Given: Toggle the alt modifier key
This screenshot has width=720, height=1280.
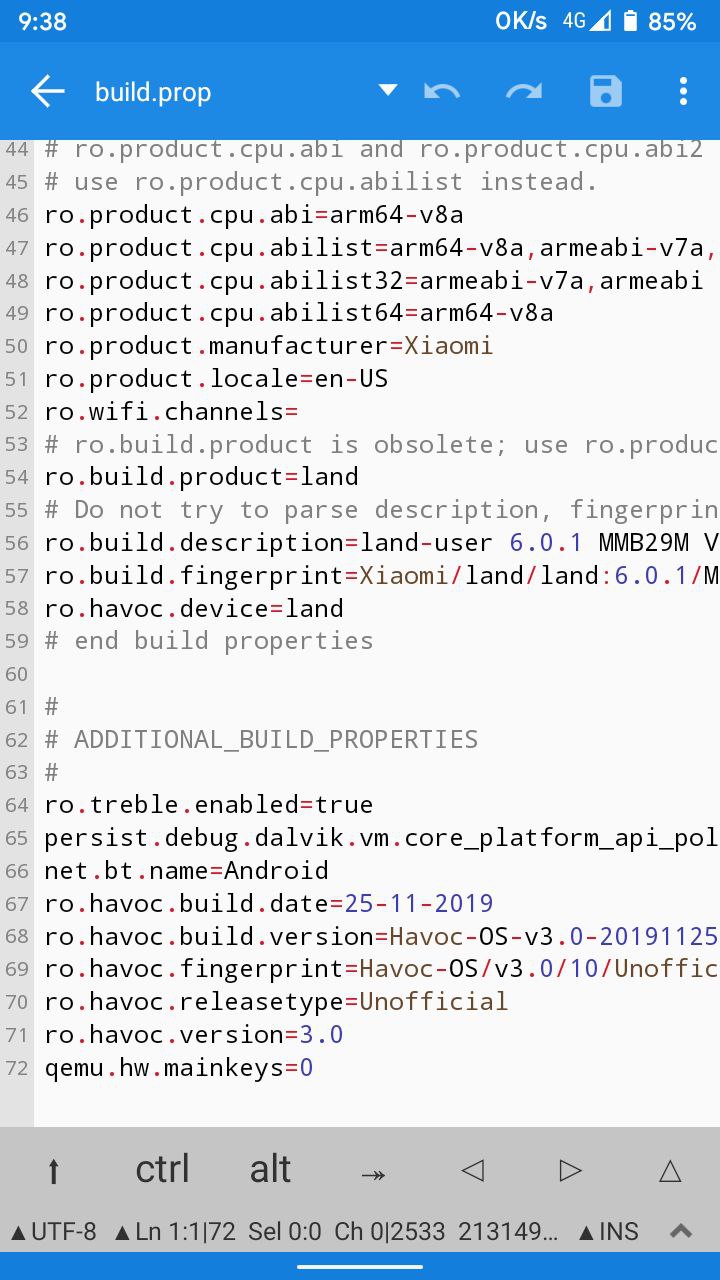Looking at the screenshot, I should [x=270, y=1169].
